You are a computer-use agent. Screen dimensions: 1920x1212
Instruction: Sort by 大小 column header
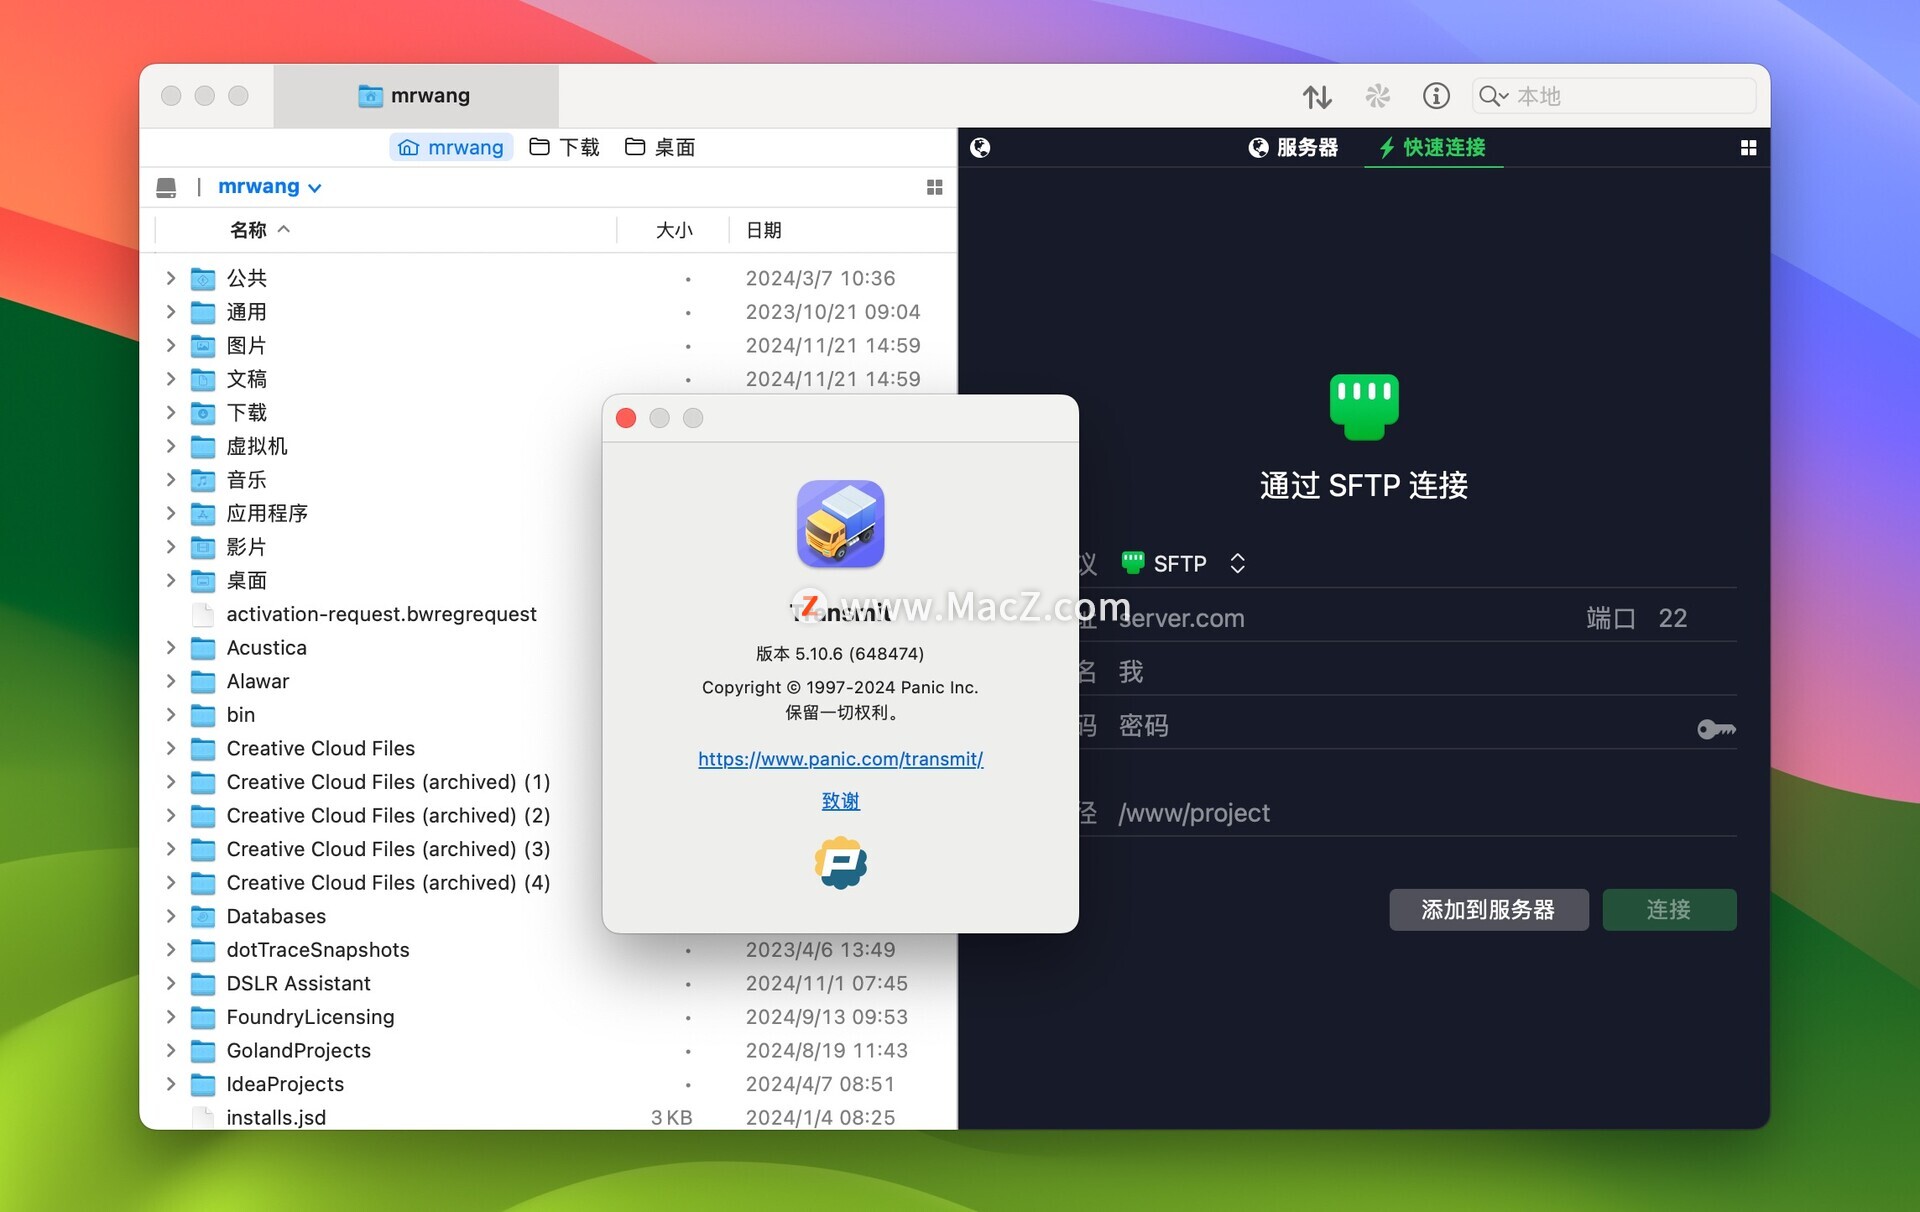point(674,230)
